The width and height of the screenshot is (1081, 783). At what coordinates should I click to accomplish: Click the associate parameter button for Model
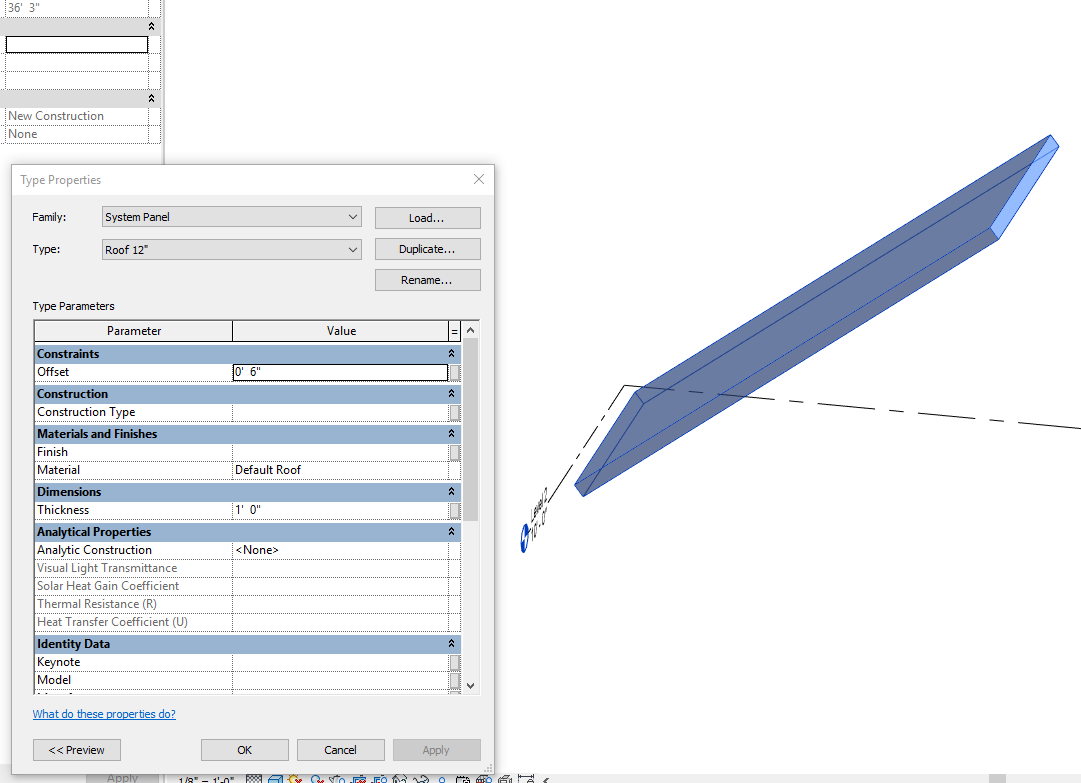[454, 680]
